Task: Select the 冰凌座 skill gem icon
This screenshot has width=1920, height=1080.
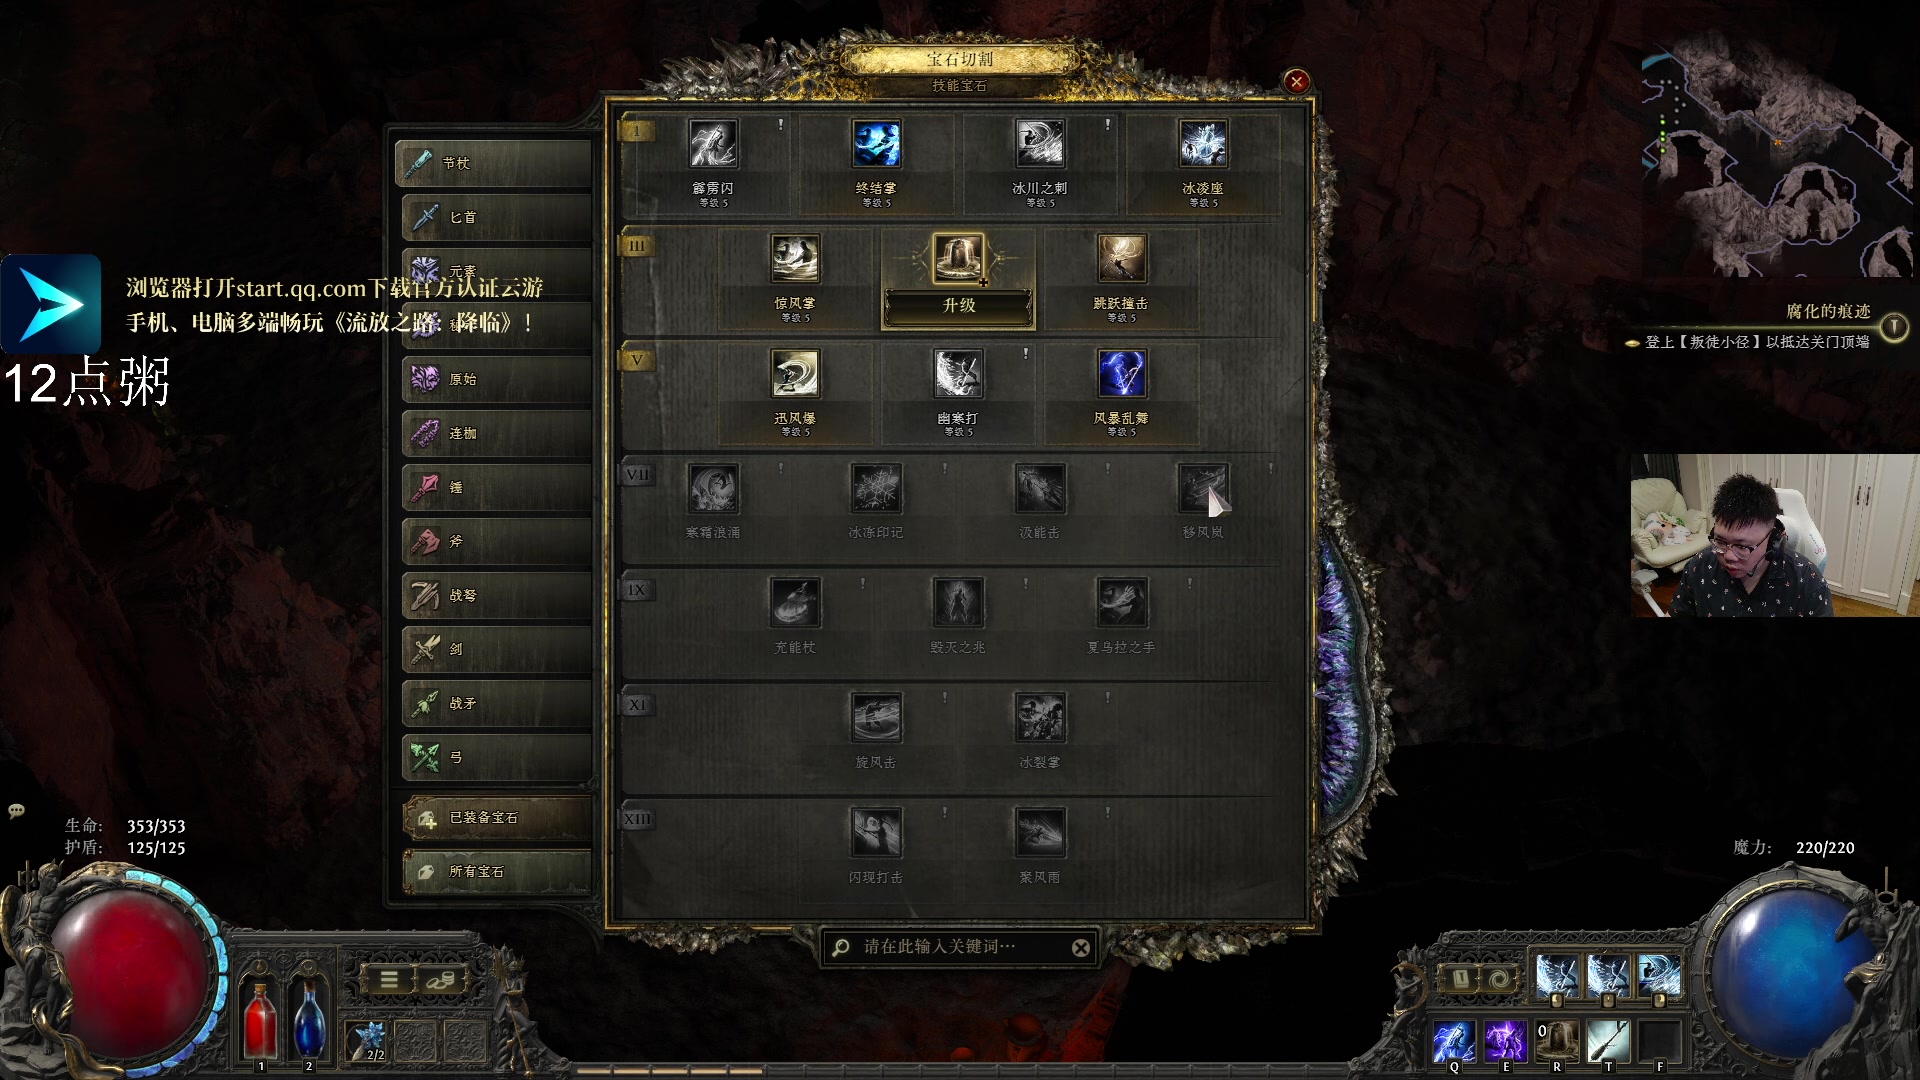Action: (x=1203, y=144)
